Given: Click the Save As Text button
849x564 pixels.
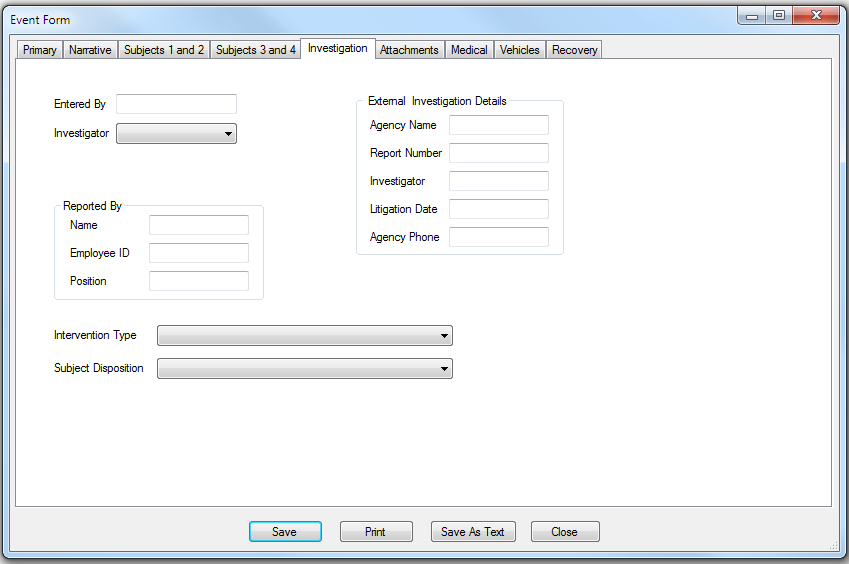Looking at the screenshot, I should 473,532.
